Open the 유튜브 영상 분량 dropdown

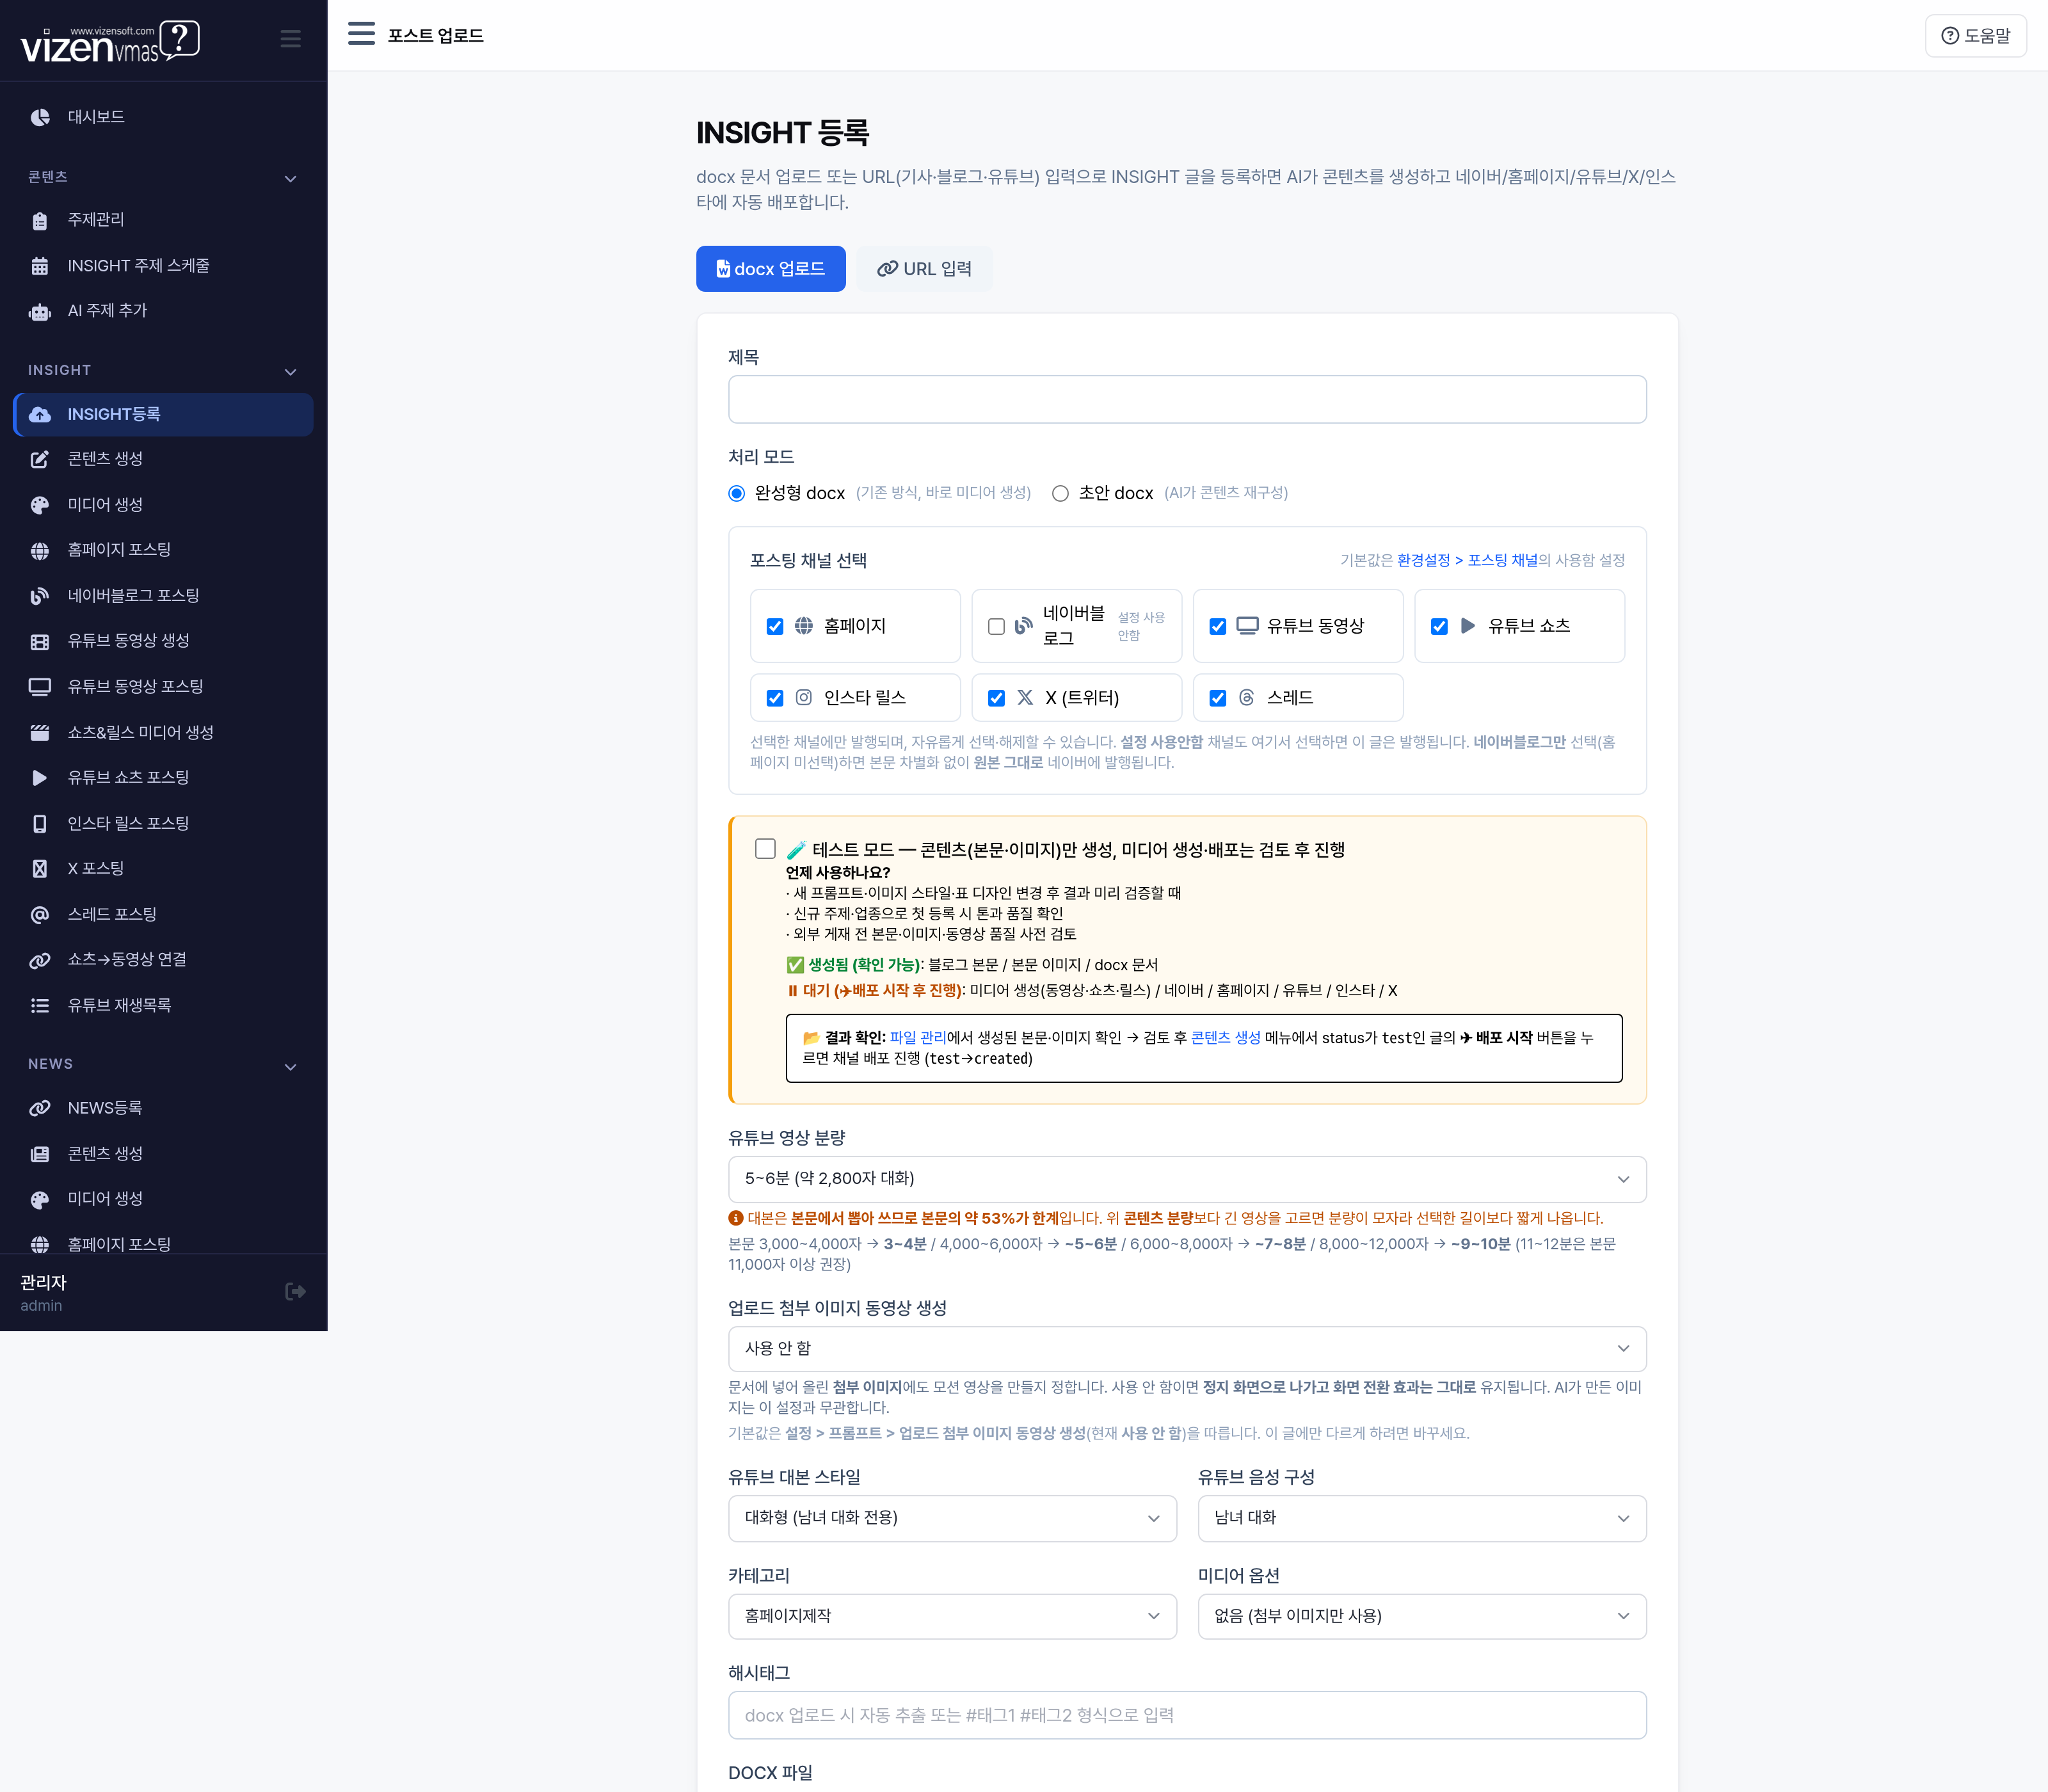tap(1187, 1179)
